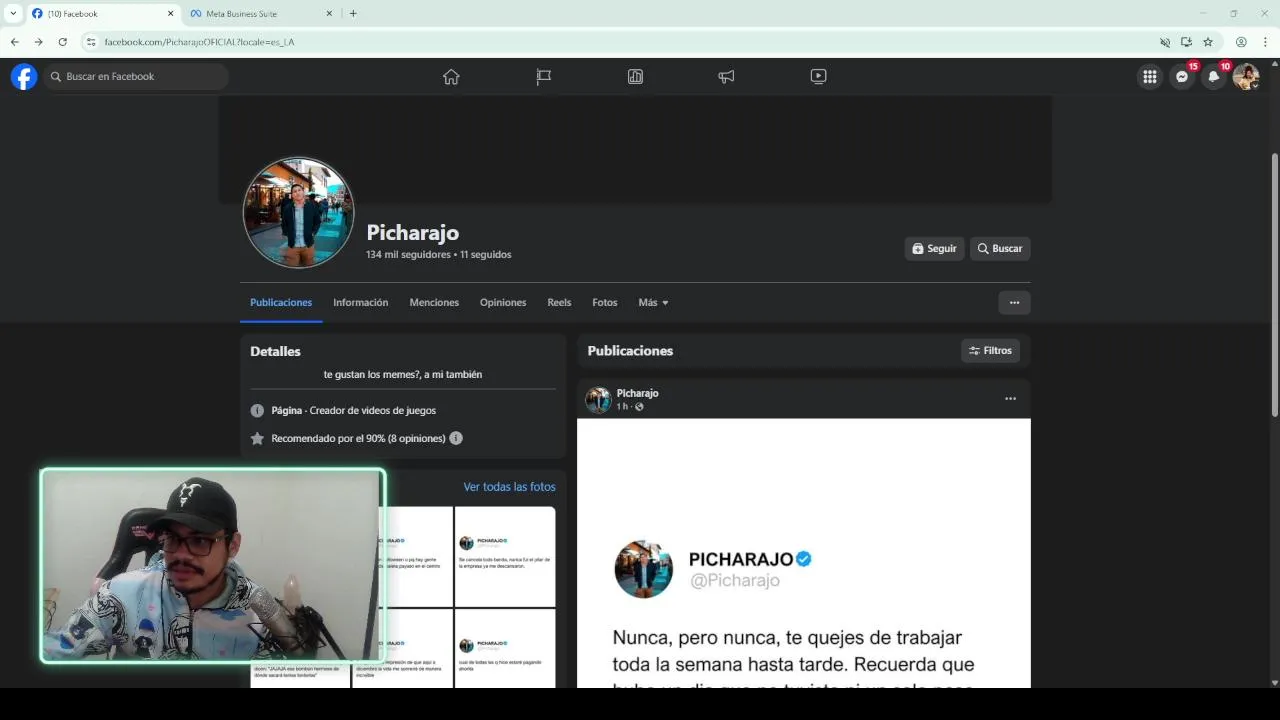Open Messenger chats icon

[x=1182, y=76]
